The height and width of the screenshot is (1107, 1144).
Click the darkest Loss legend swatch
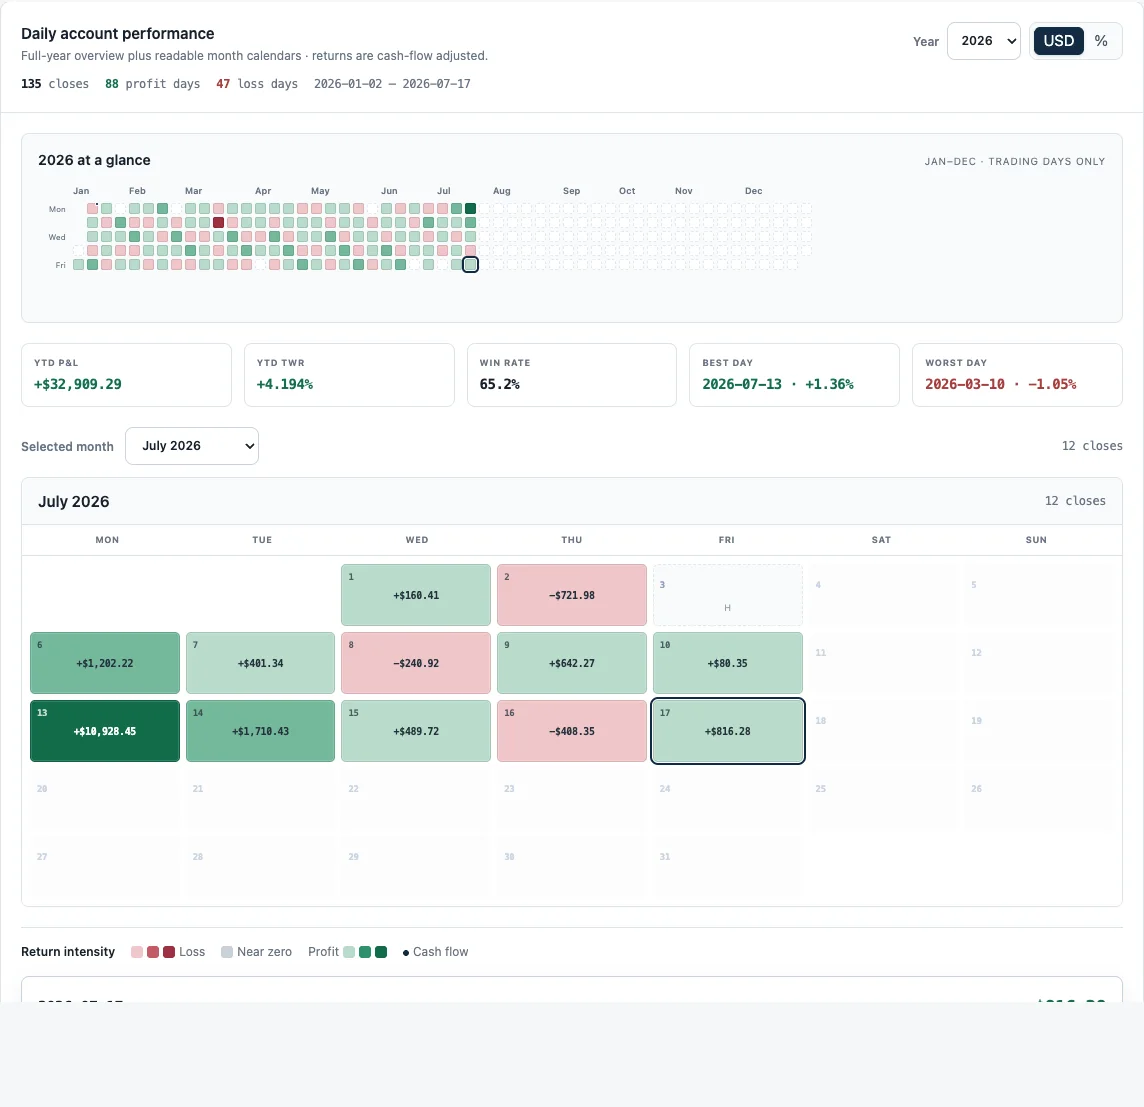point(169,952)
